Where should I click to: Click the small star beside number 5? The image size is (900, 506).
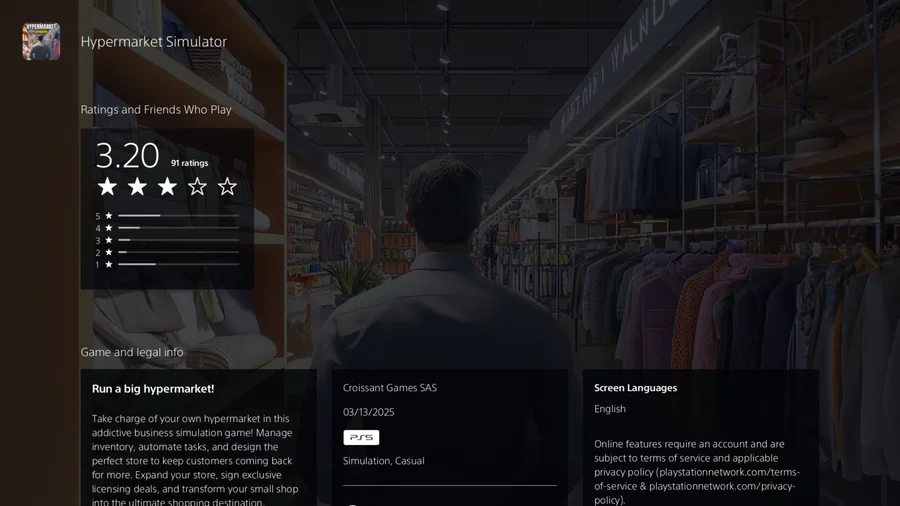(x=108, y=216)
